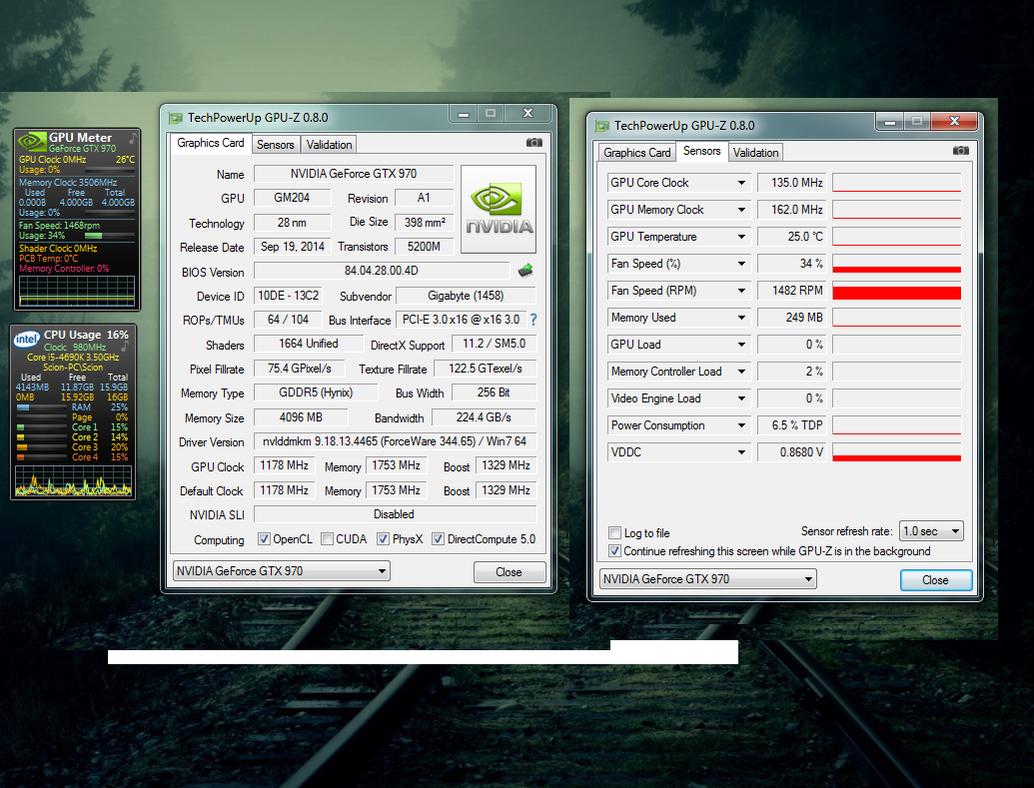Click the Bus Interface question mark

pyautogui.click(x=533, y=320)
